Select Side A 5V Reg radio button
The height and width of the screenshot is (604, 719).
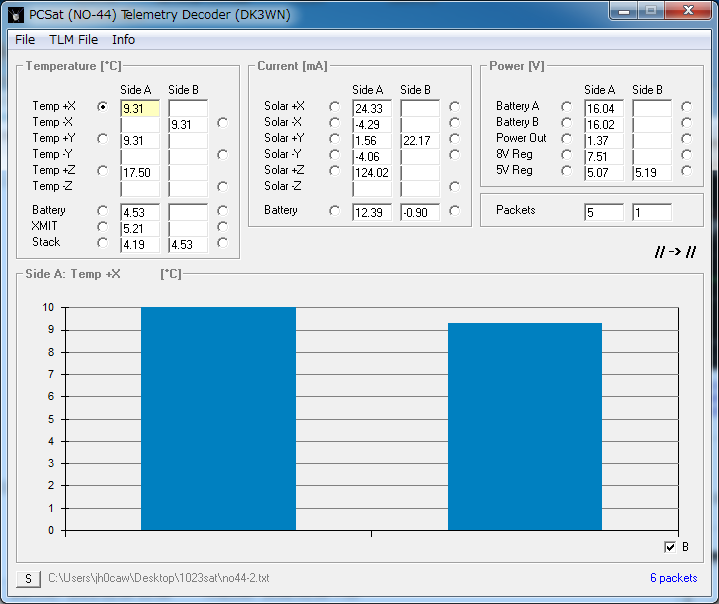pos(567,171)
